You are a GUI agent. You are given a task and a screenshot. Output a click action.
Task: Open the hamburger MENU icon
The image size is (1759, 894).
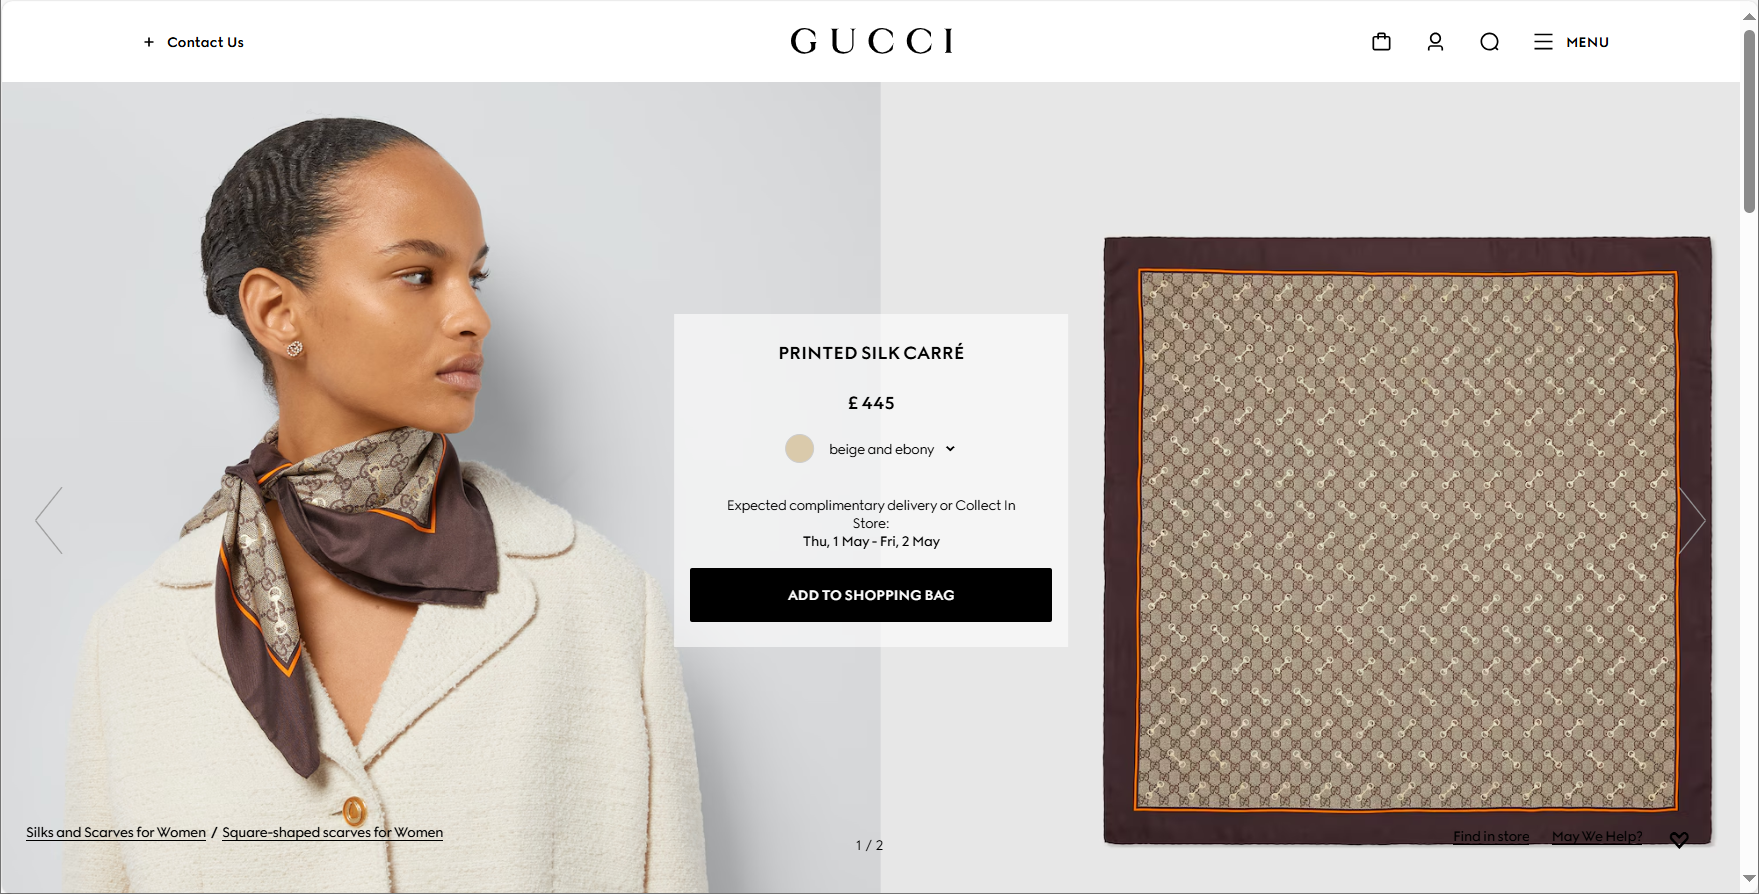tap(1543, 42)
